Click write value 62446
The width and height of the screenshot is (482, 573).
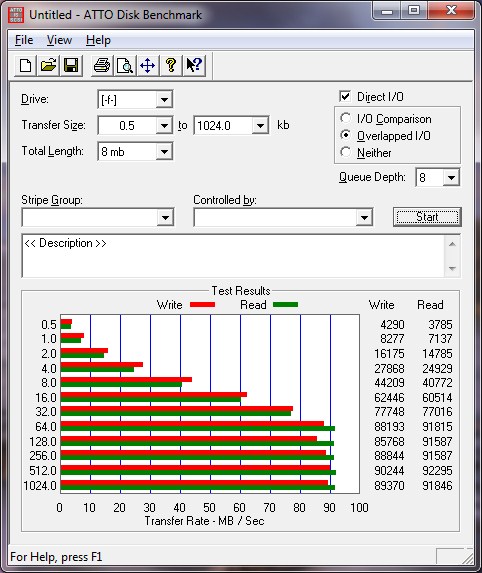click(389, 397)
